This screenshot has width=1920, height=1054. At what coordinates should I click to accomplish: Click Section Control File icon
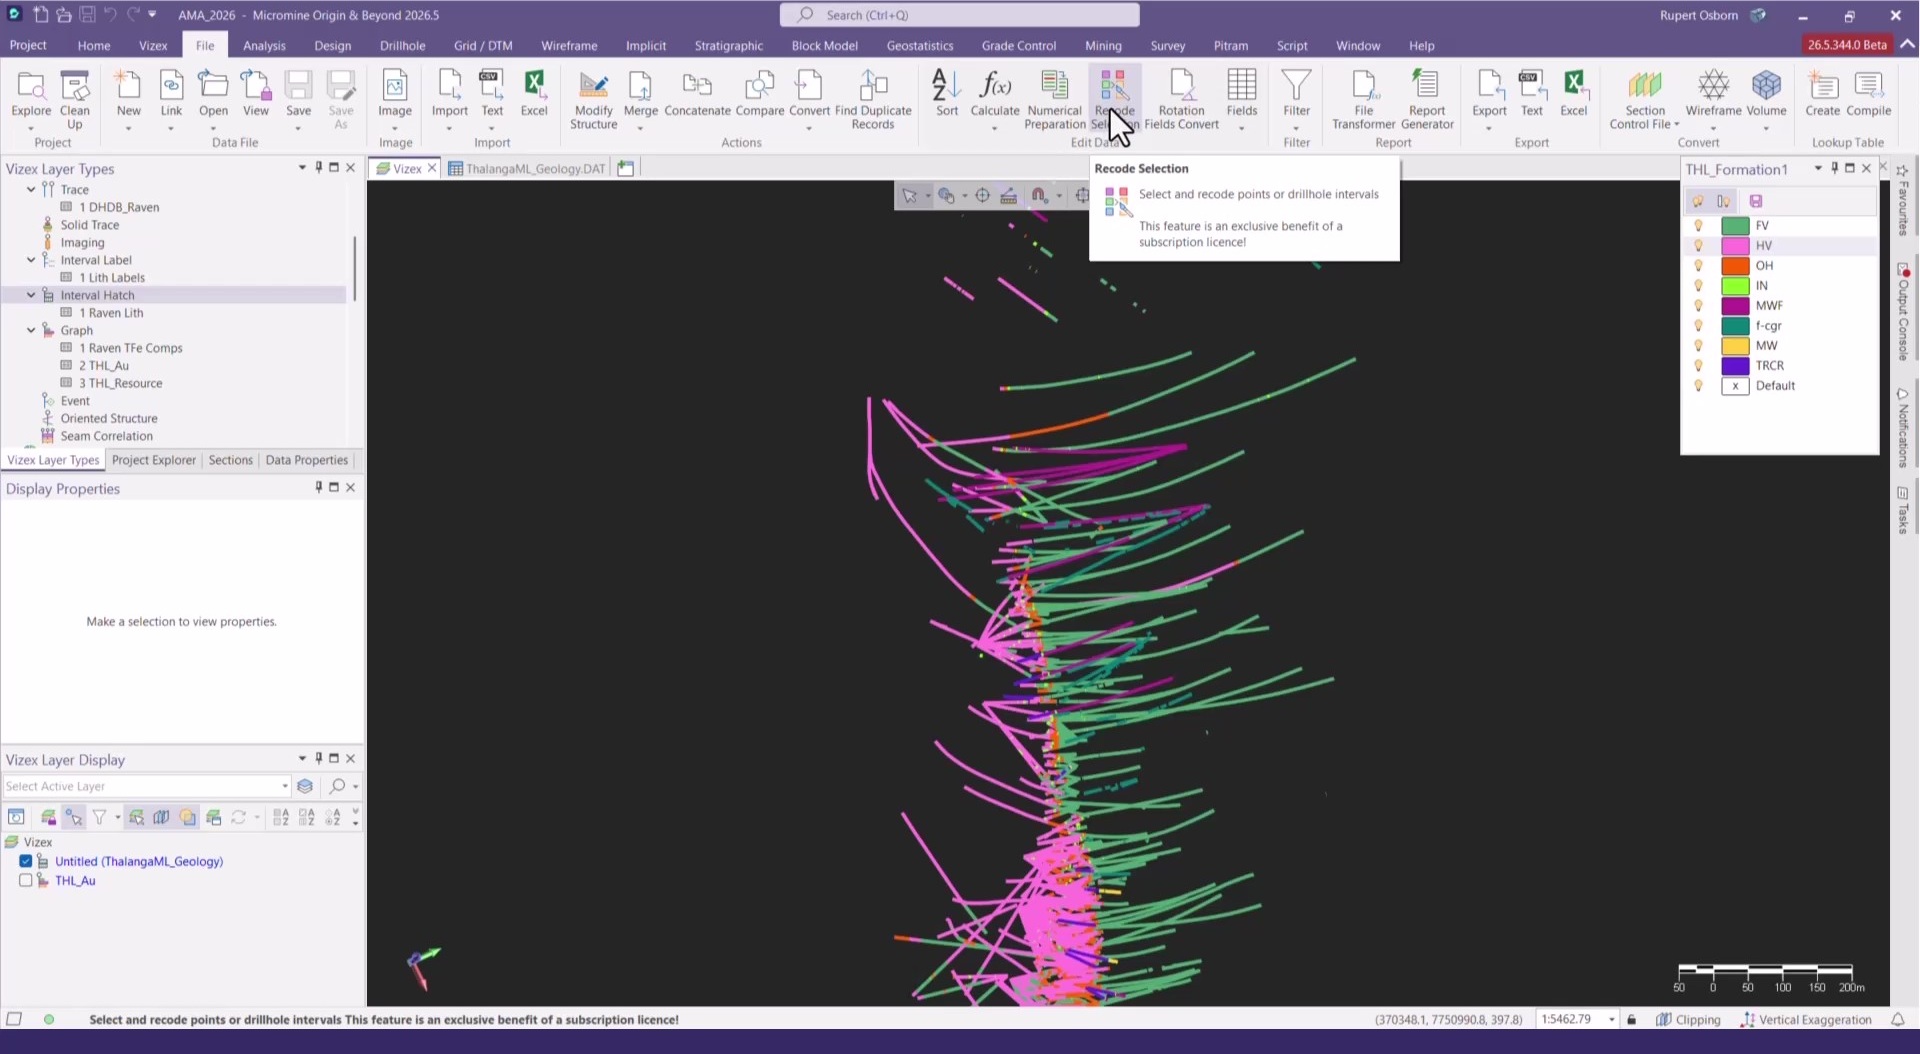(x=1645, y=99)
